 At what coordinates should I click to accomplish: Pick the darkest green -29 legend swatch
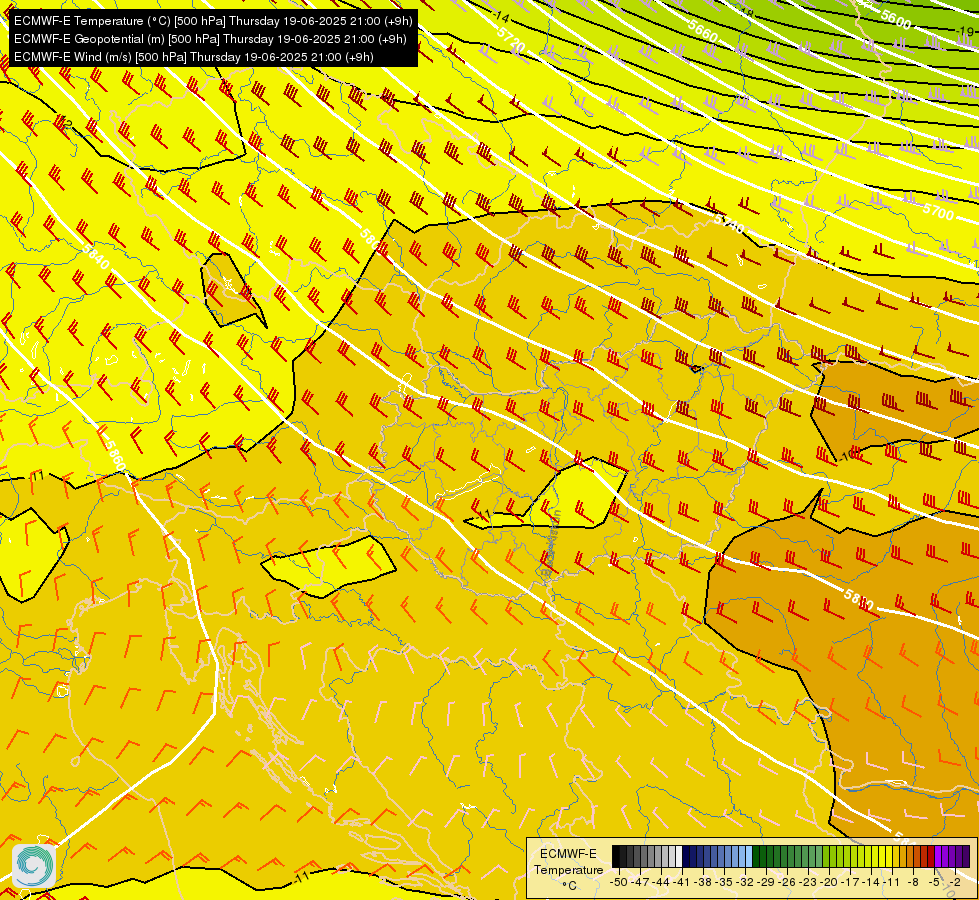click(756, 856)
